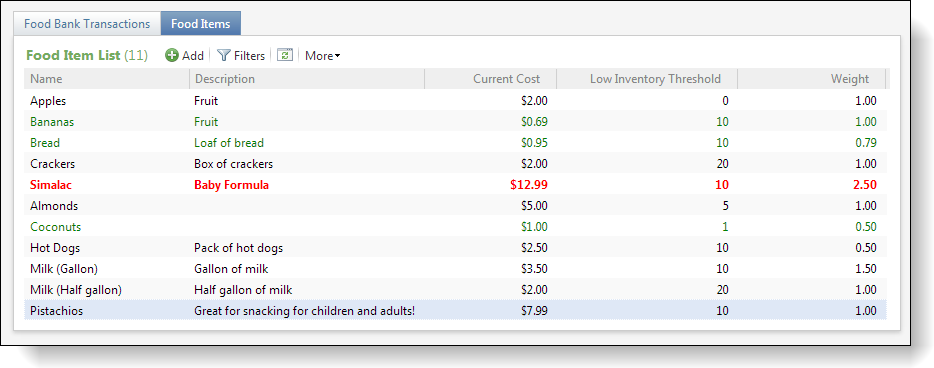The width and height of the screenshot is (934, 368).
Task: Click the Baby Formula description
Action: [x=232, y=185]
